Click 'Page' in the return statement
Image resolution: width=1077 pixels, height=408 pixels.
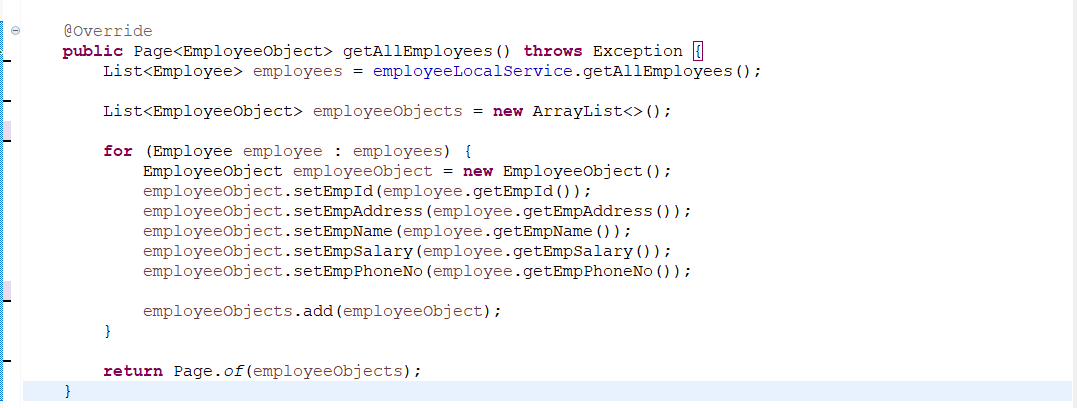(x=193, y=371)
